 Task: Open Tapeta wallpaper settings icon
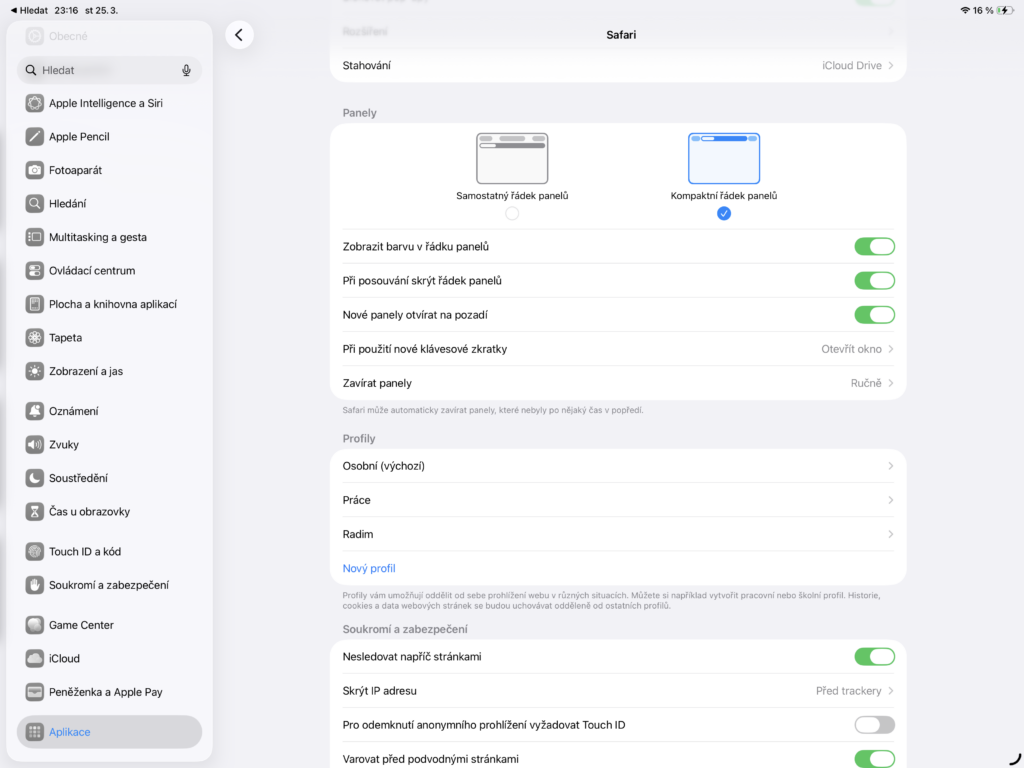[35, 338]
